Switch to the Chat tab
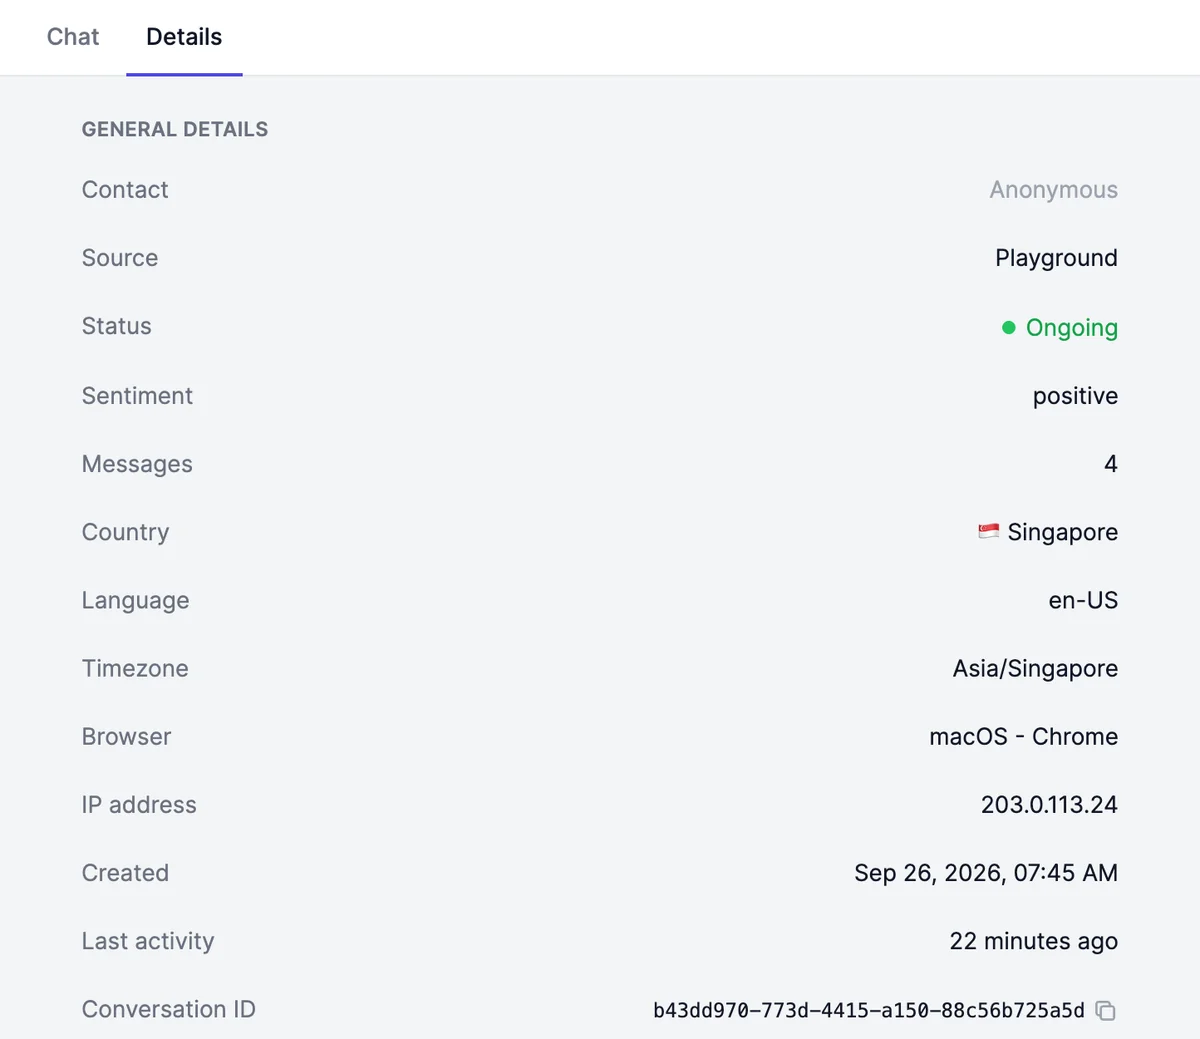 click(x=73, y=37)
